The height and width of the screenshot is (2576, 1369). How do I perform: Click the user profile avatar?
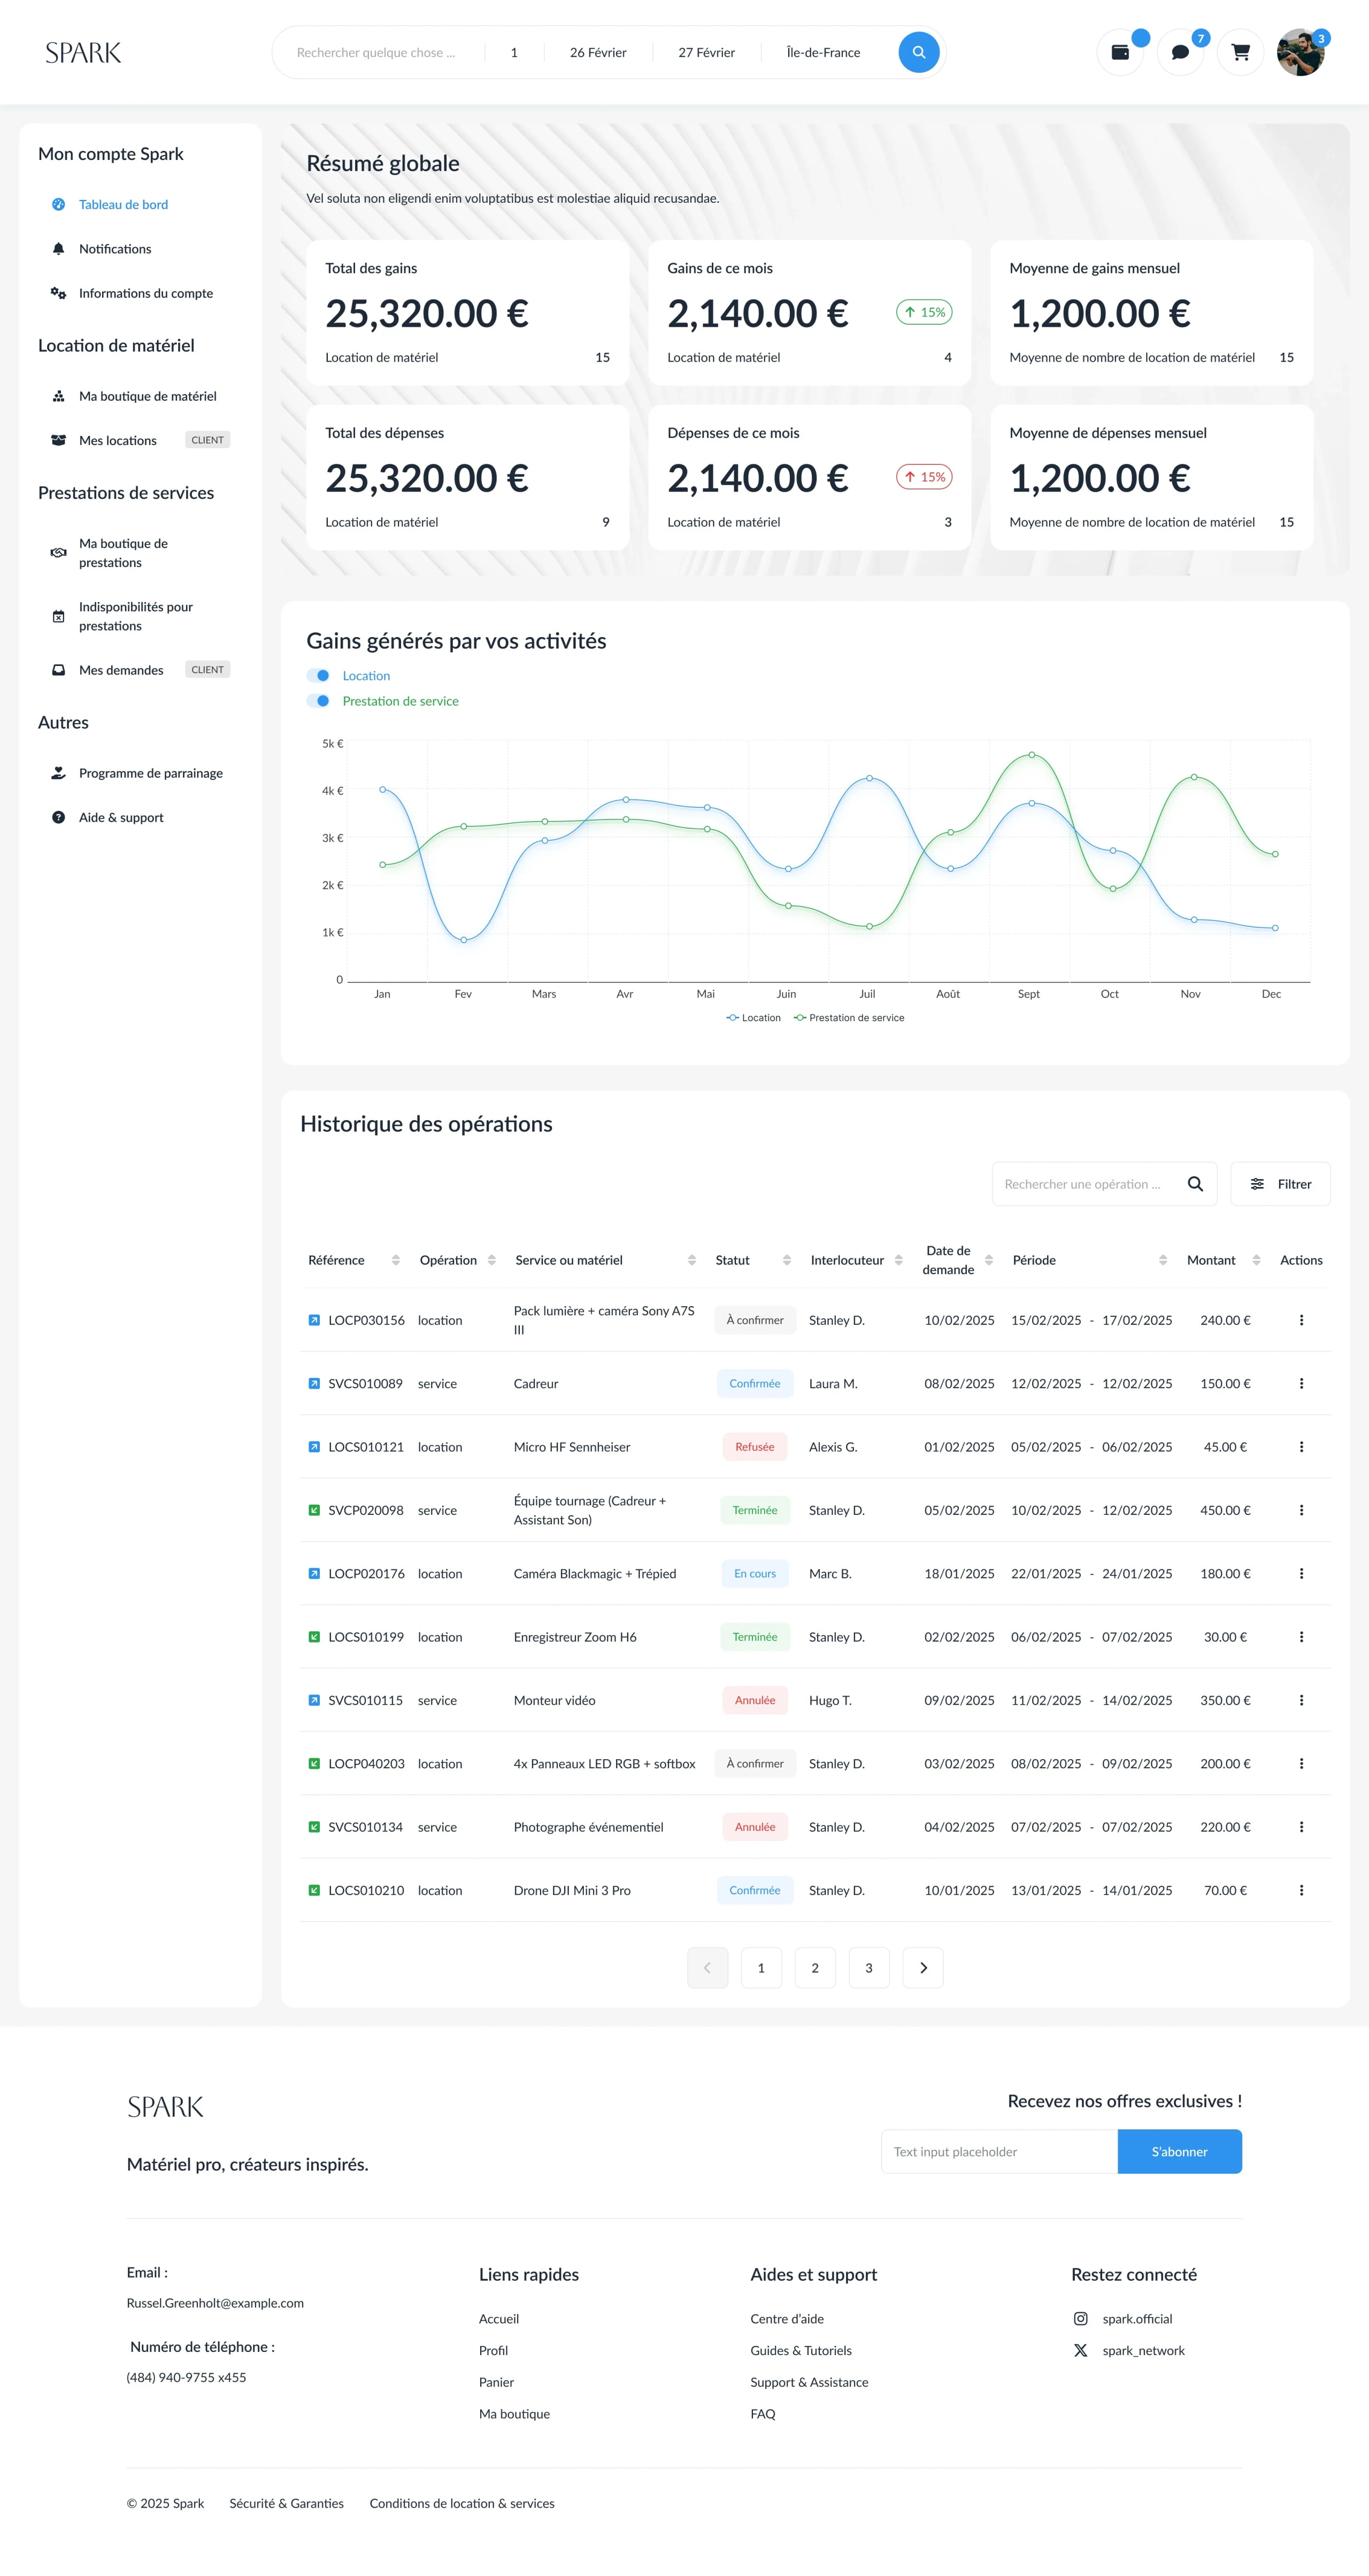click(x=1300, y=52)
